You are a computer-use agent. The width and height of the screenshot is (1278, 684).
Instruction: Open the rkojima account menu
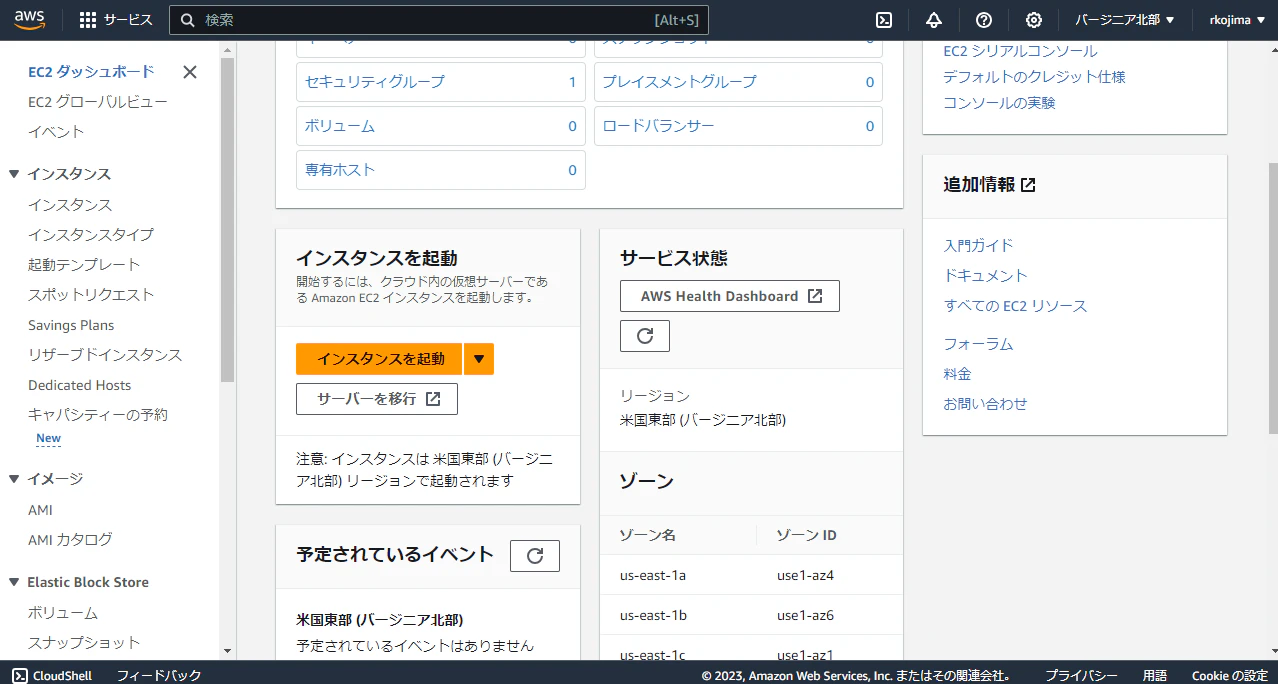[1236, 20]
